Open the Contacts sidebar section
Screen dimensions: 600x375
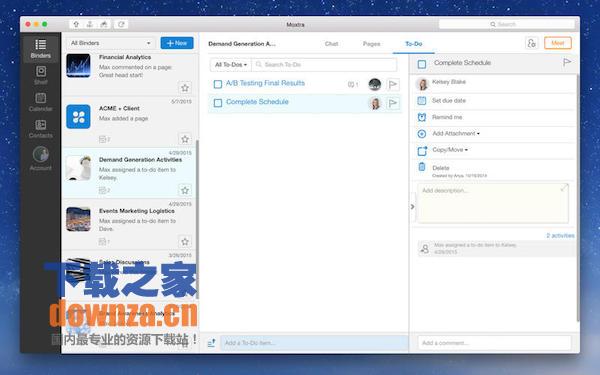41,129
